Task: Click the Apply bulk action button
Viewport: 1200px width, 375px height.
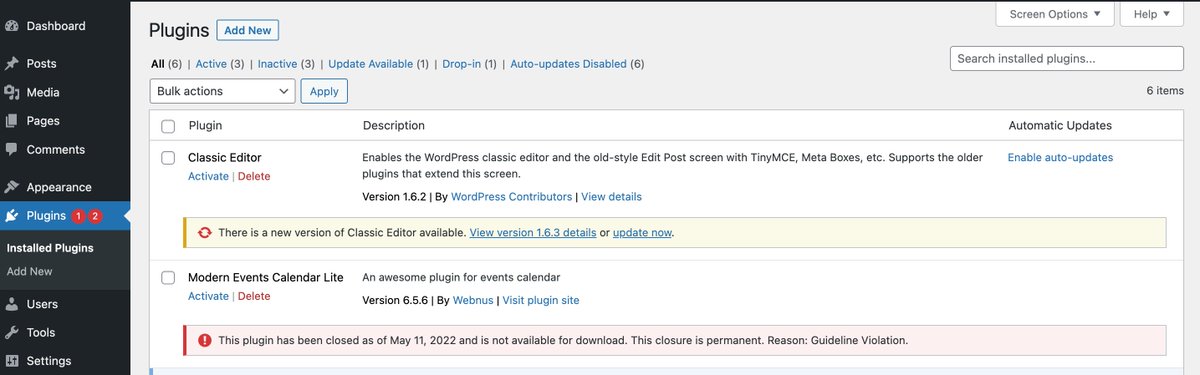Action: [x=324, y=91]
